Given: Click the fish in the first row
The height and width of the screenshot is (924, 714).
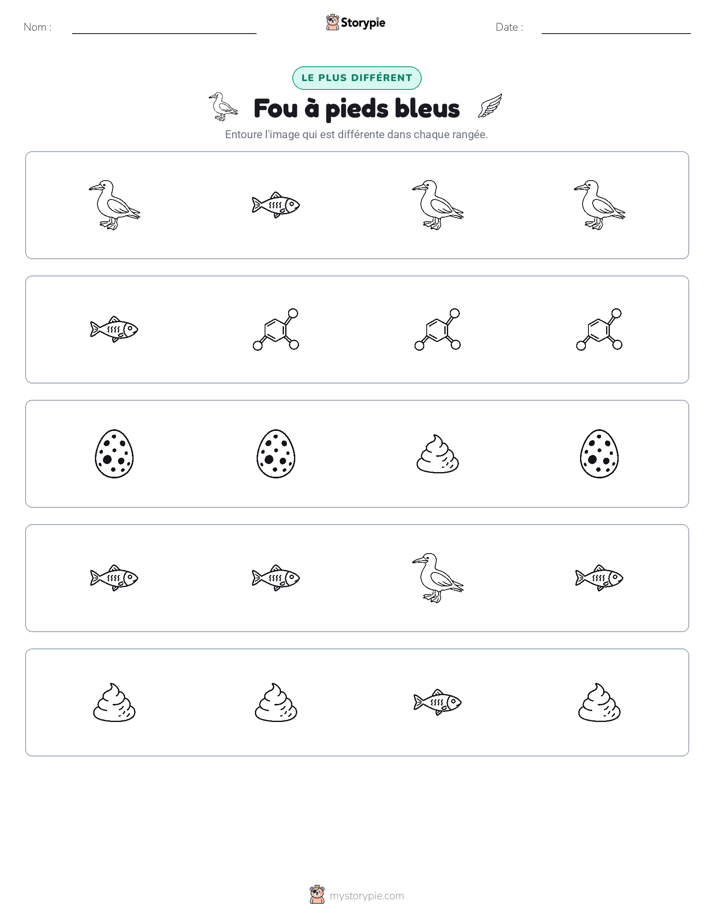Looking at the screenshot, I should [x=276, y=205].
